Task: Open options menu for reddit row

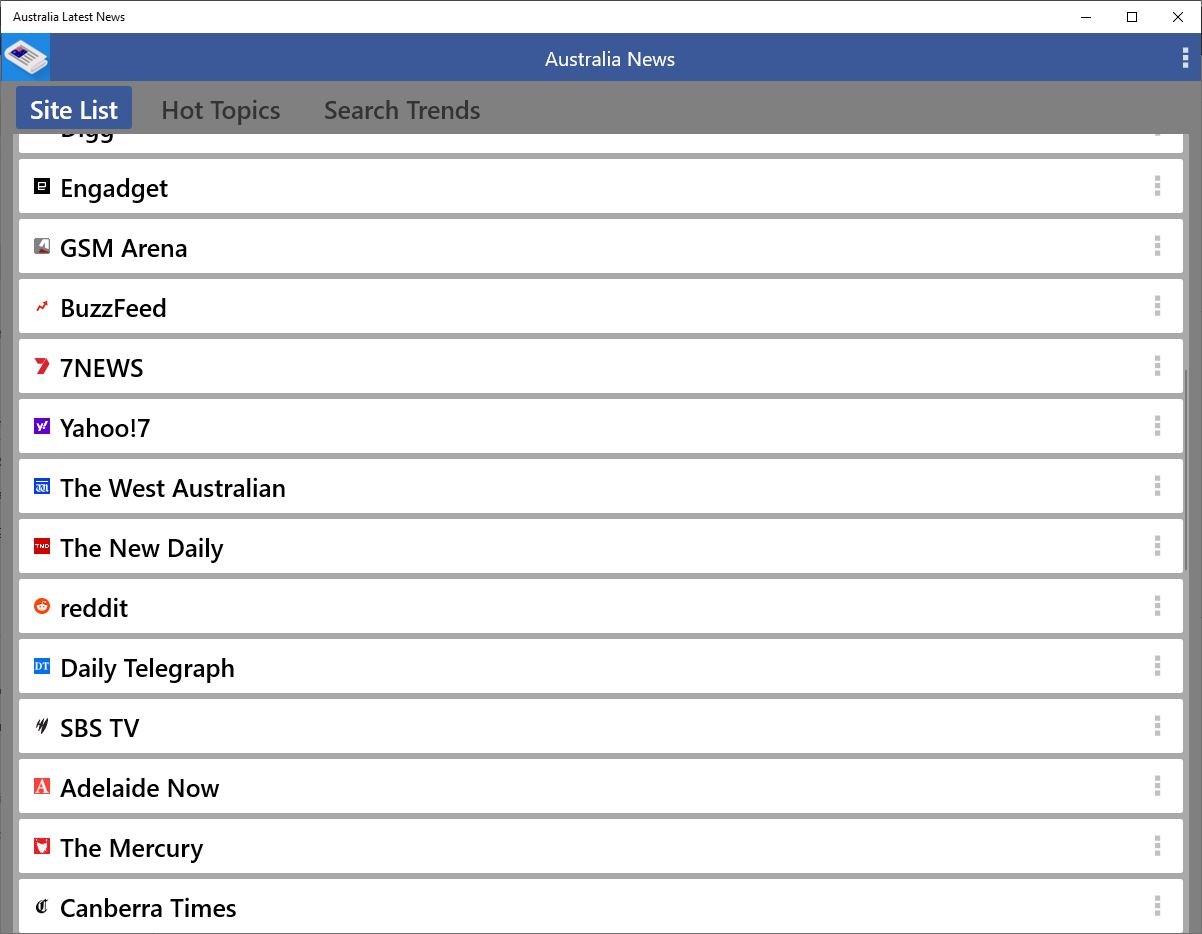Action: pyautogui.click(x=1157, y=606)
